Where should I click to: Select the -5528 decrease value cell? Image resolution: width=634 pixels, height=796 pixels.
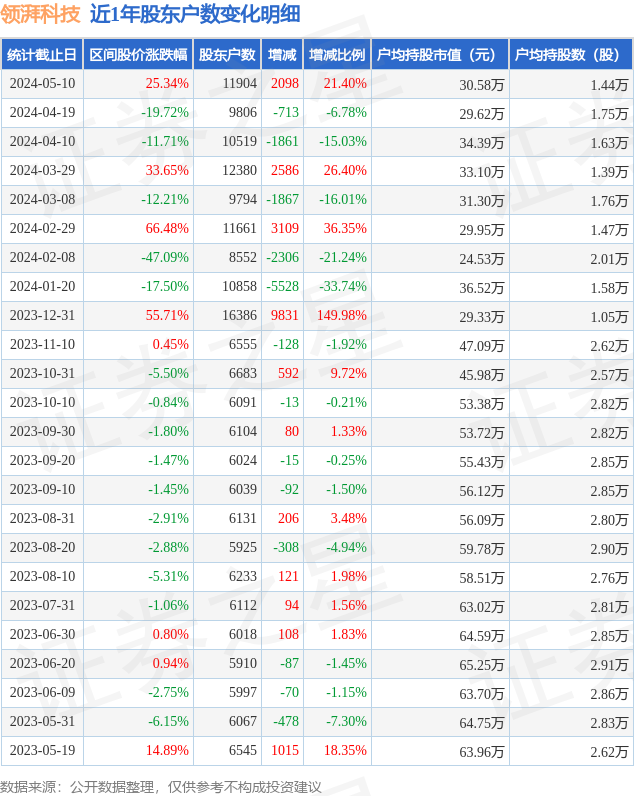point(283,287)
